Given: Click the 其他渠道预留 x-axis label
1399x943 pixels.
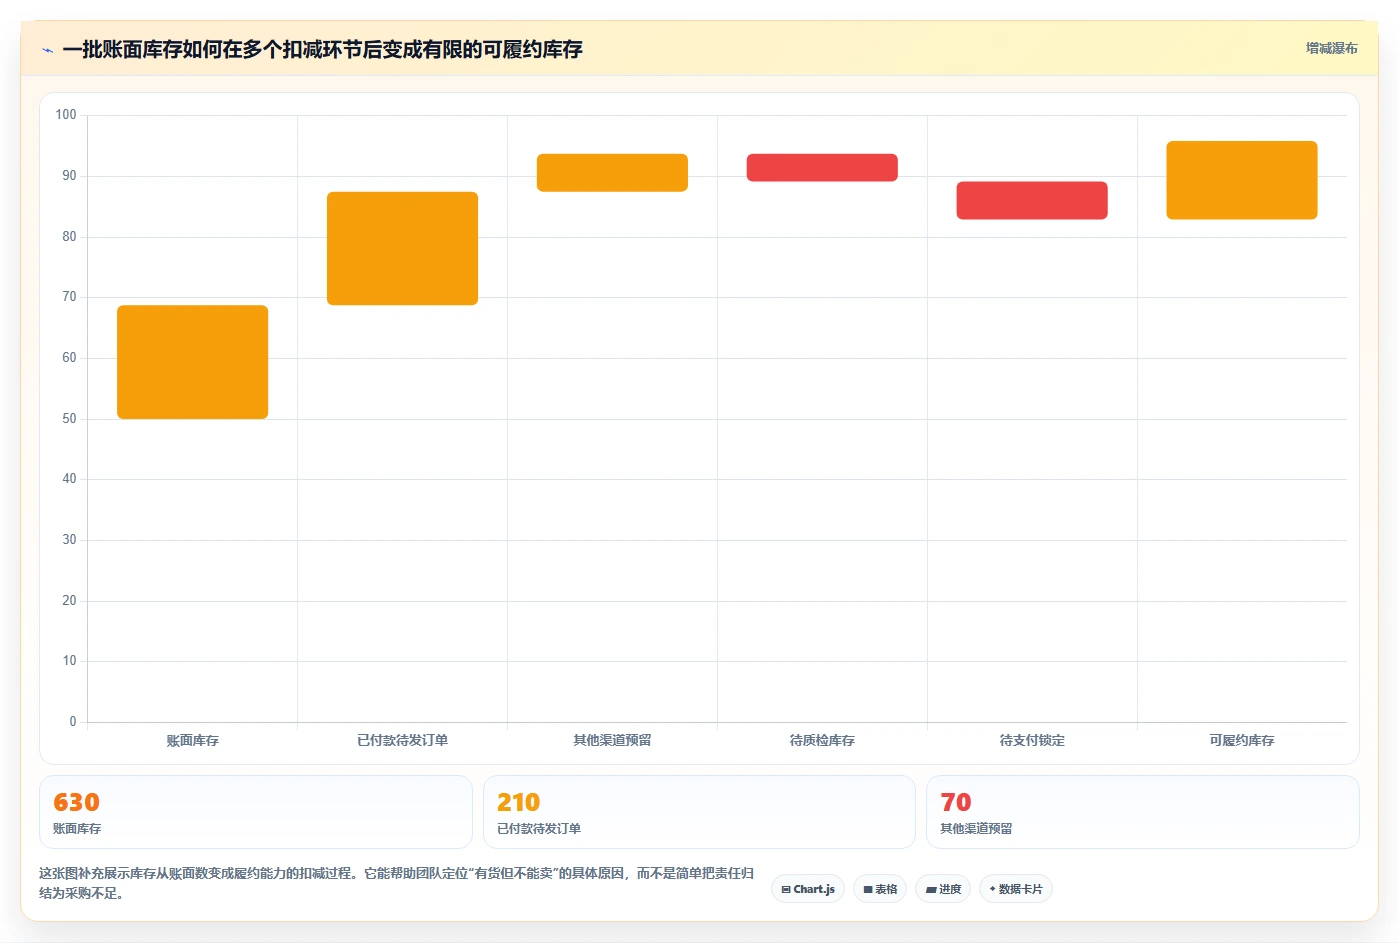Looking at the screenshot, I should pyautogui.click(x=612, y=740).
